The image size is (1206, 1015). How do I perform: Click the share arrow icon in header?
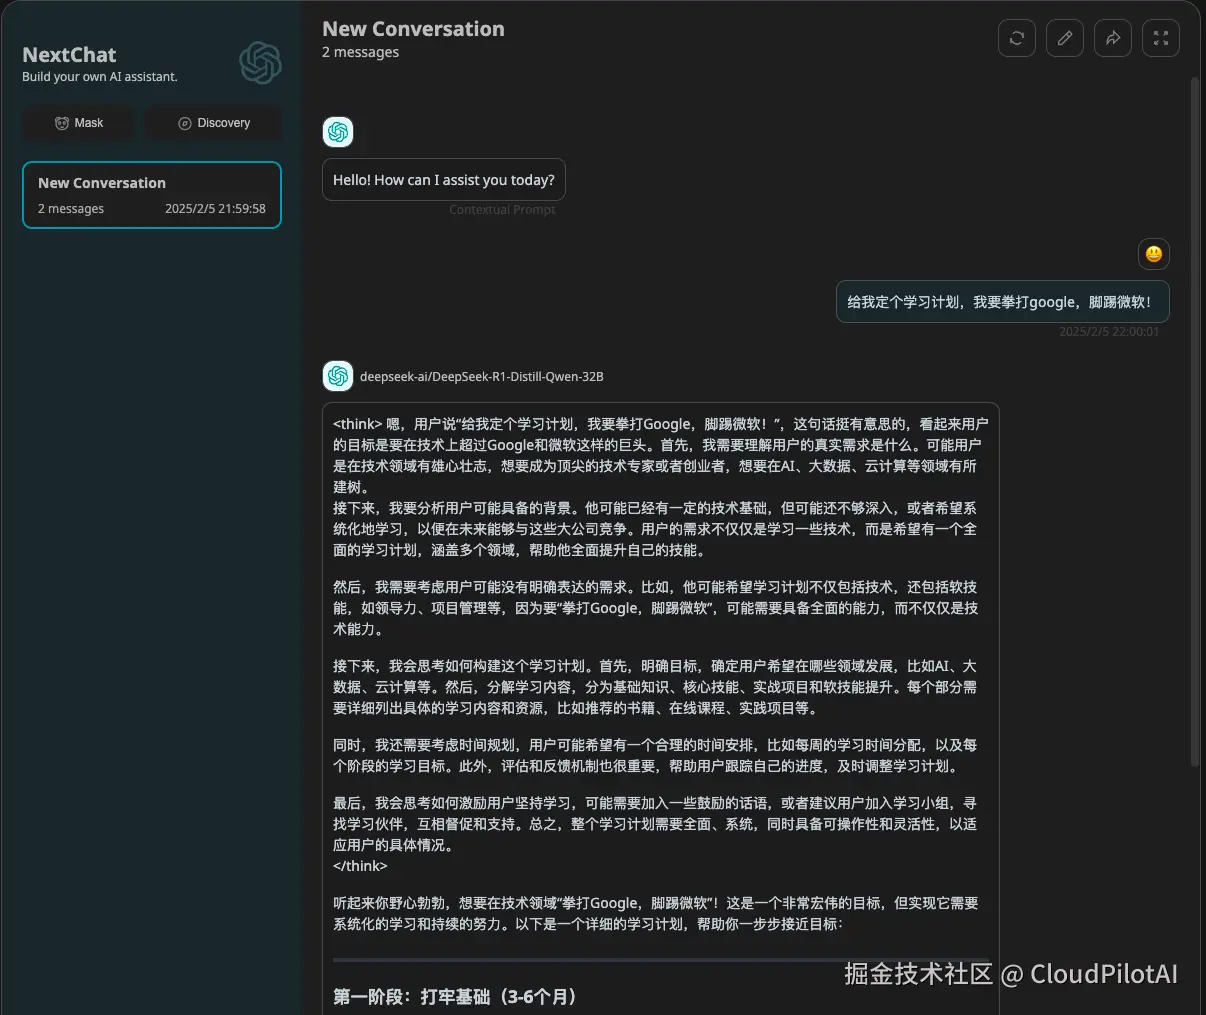pos(1113,38)
